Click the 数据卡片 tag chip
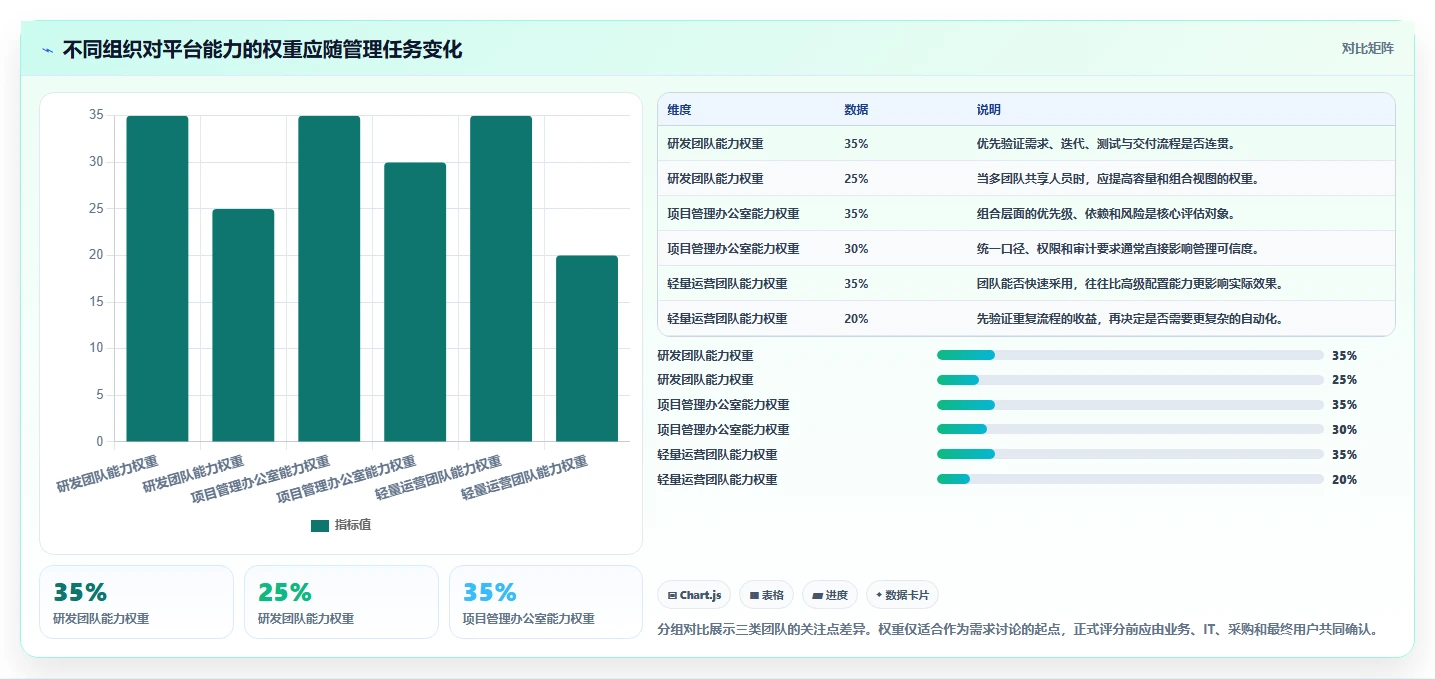Viewport: 1435px width, 679px height. 902,595
